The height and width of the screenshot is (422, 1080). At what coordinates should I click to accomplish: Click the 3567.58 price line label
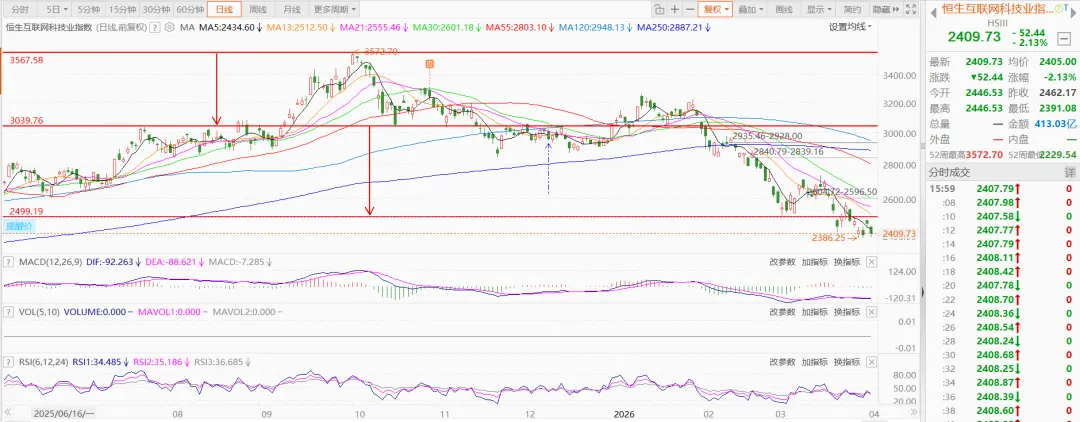[x=26, y=61]
